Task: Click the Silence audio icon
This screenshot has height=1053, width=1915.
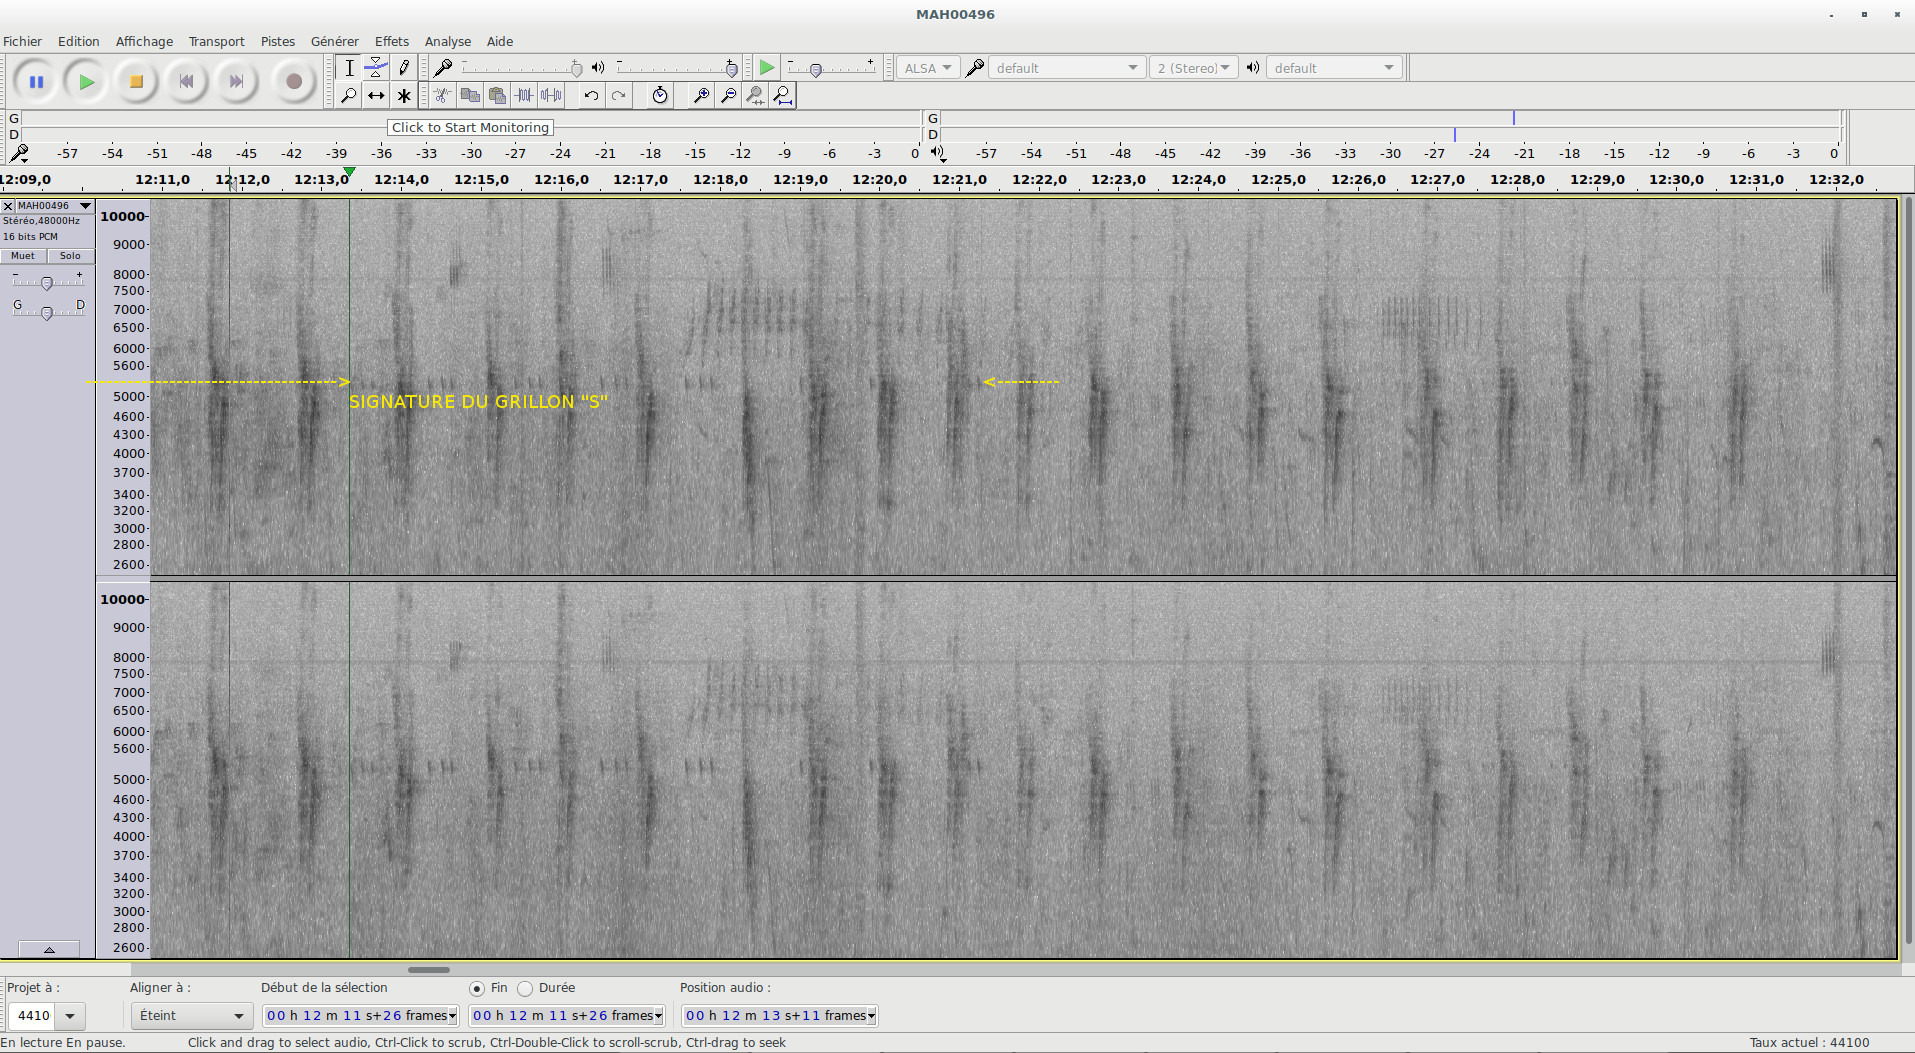Action: coord(551,96)
